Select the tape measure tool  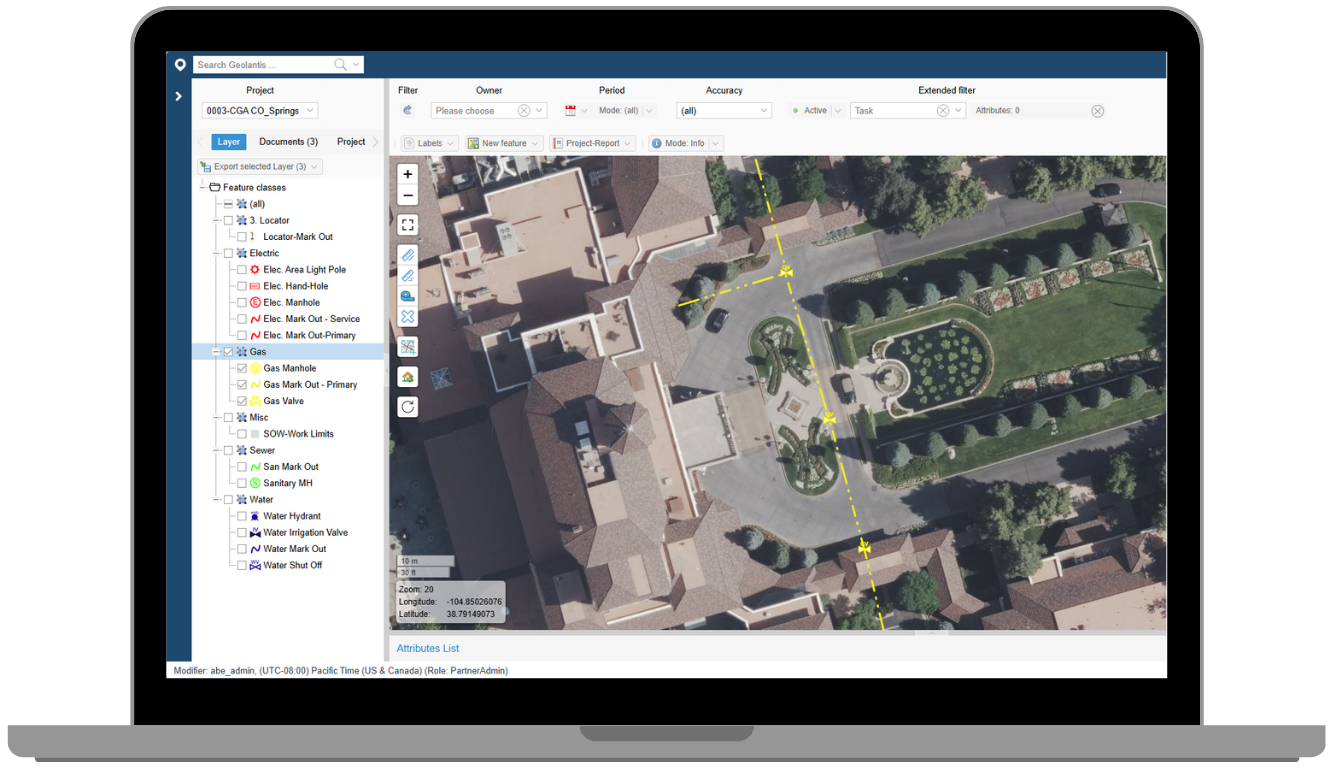(x=407, y=296)
